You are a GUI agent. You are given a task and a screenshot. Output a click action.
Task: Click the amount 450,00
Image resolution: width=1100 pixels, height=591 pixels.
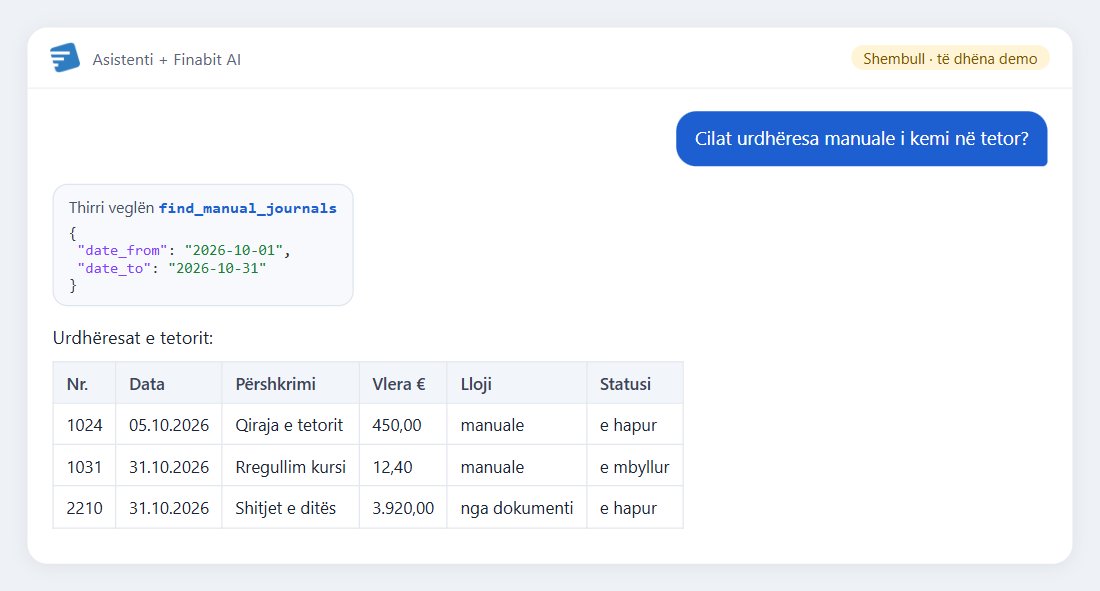point(397,425)
